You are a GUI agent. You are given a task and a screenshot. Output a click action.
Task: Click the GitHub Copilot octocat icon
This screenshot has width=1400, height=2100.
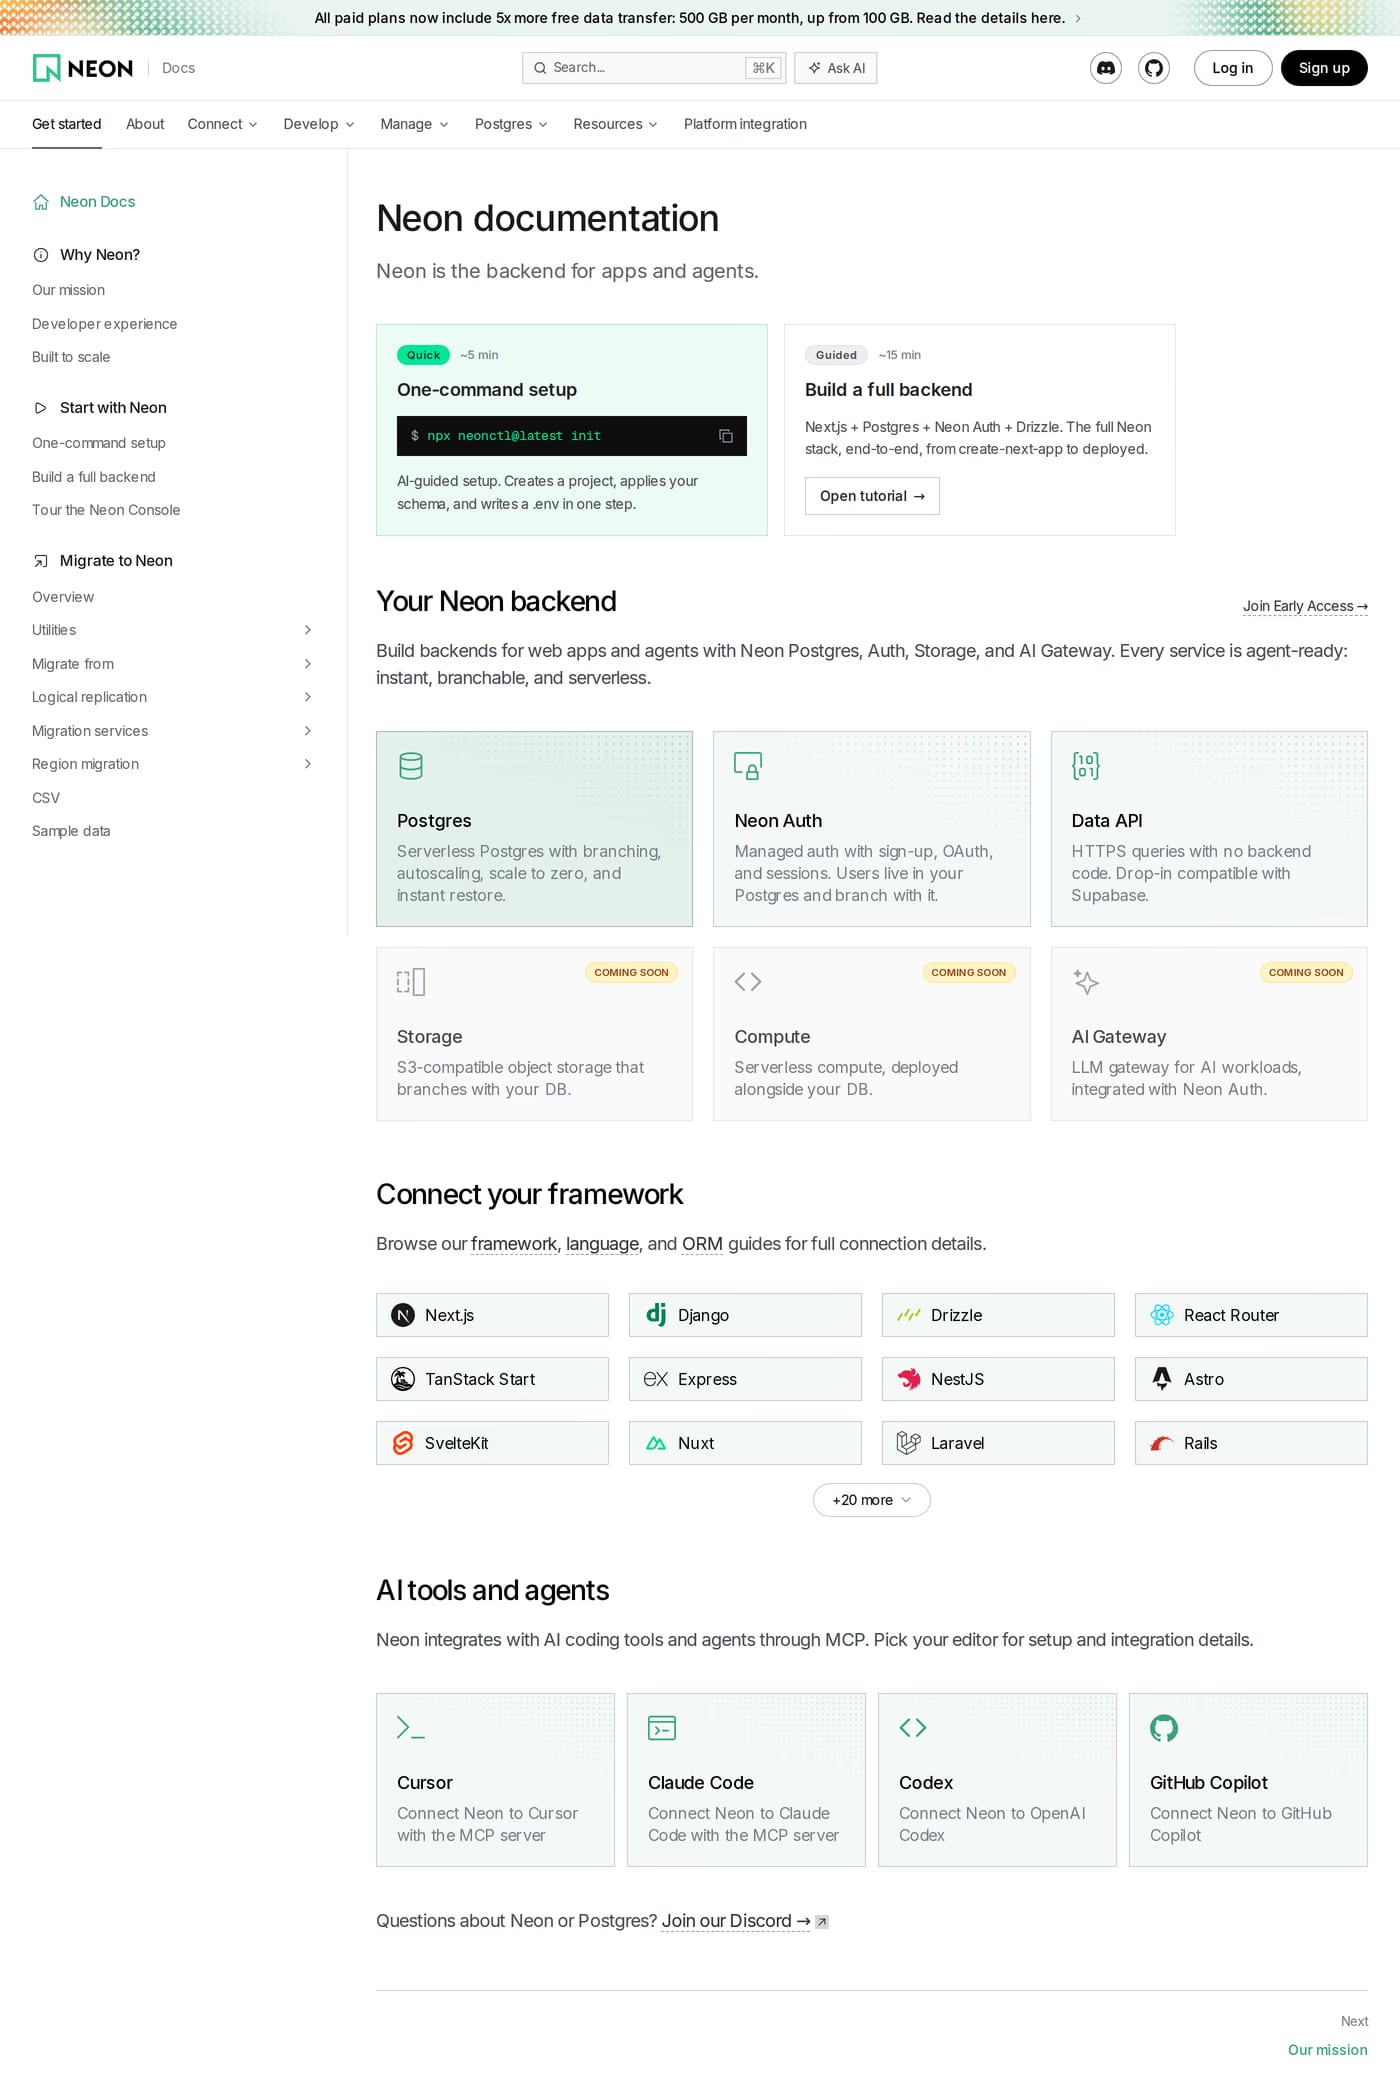(1164, 1728)
